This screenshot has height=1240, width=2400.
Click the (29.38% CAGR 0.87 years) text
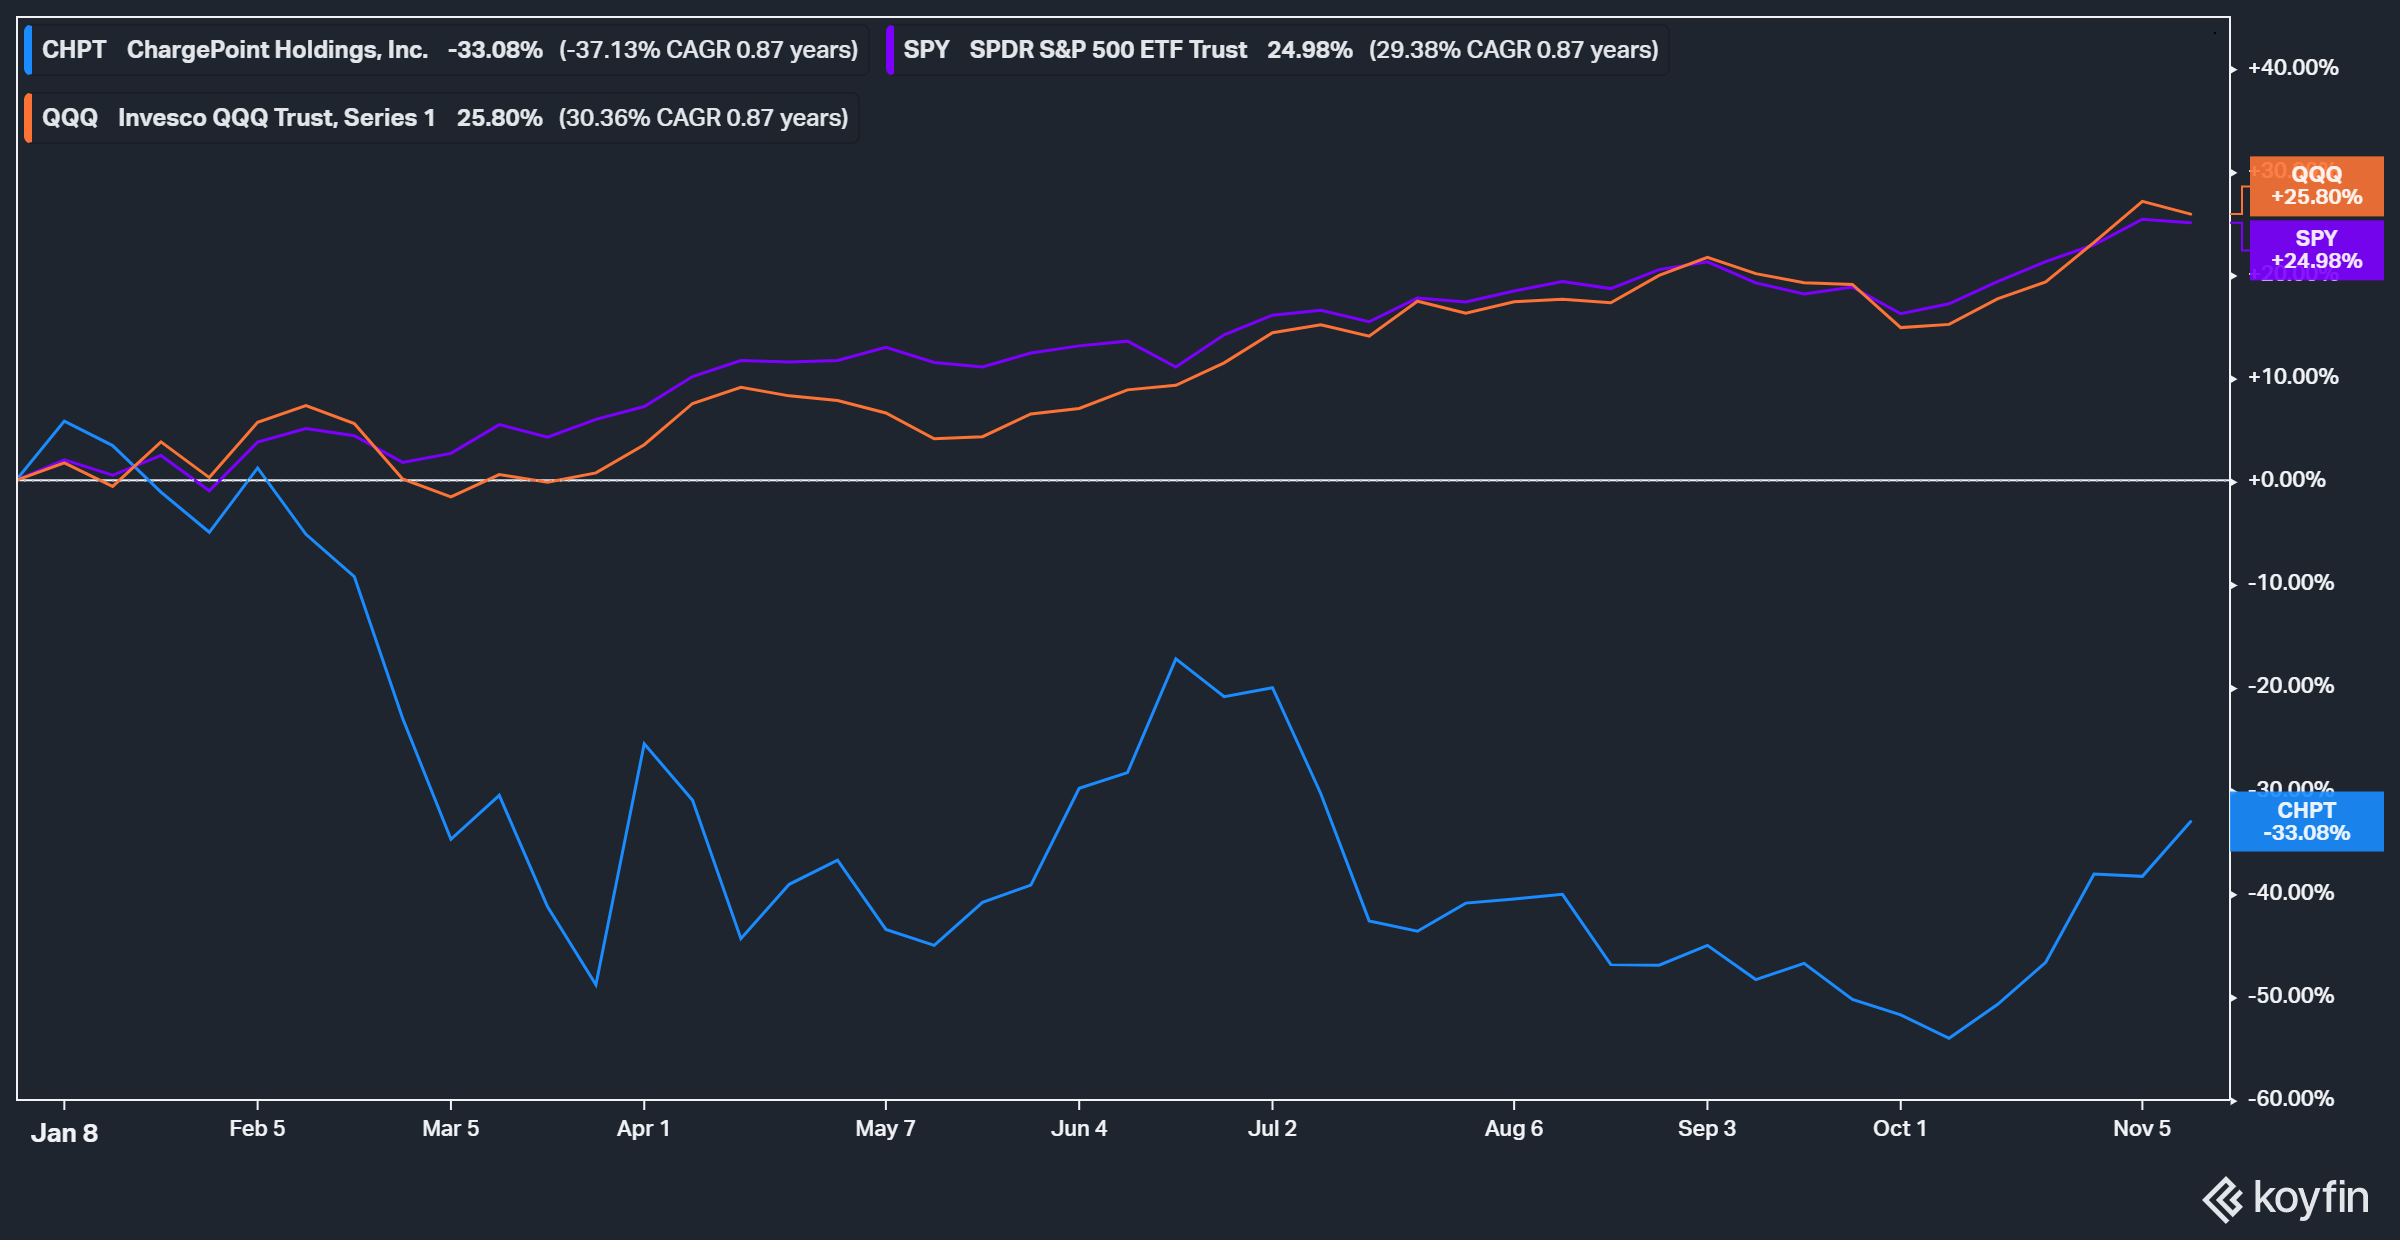point(1514,50)
